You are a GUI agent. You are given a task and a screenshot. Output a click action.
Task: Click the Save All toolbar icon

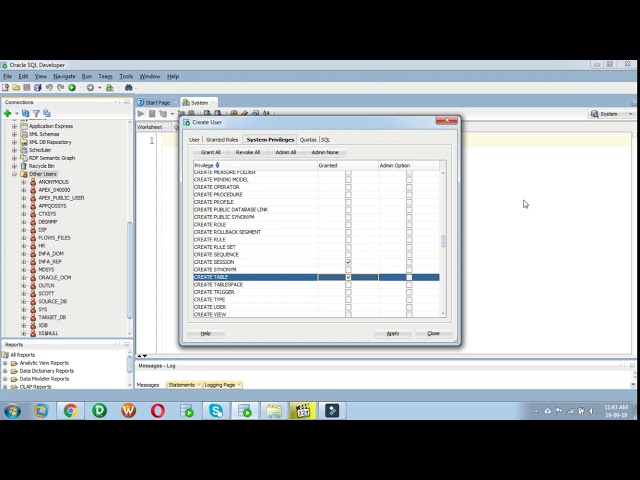[38, 87]
